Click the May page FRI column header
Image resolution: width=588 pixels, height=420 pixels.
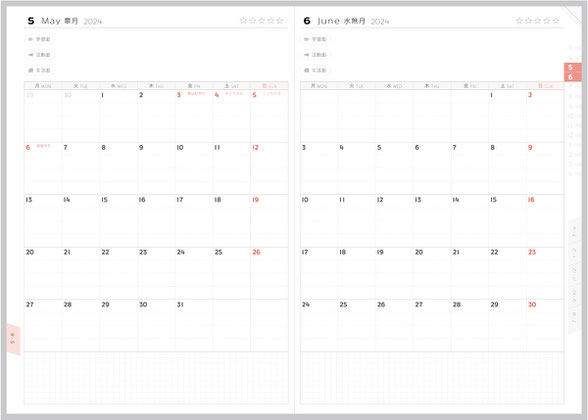[194, 86]
